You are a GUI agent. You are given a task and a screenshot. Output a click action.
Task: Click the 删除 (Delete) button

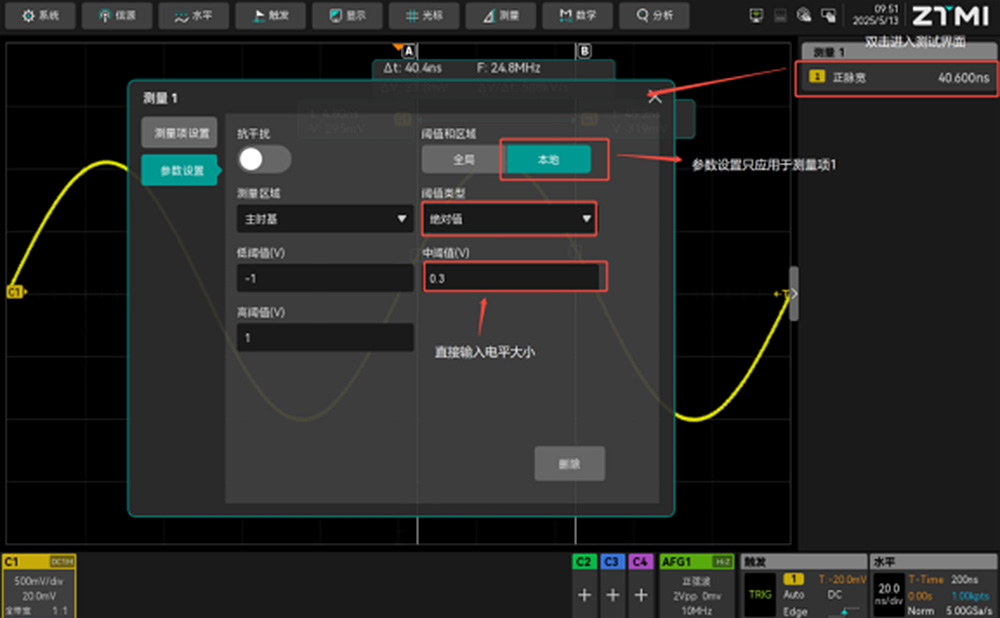point(569,464)
